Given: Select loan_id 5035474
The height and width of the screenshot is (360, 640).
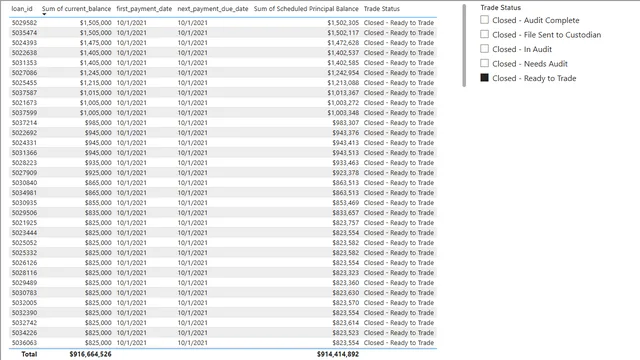Looking at the screenshot, I should (24, 33).
